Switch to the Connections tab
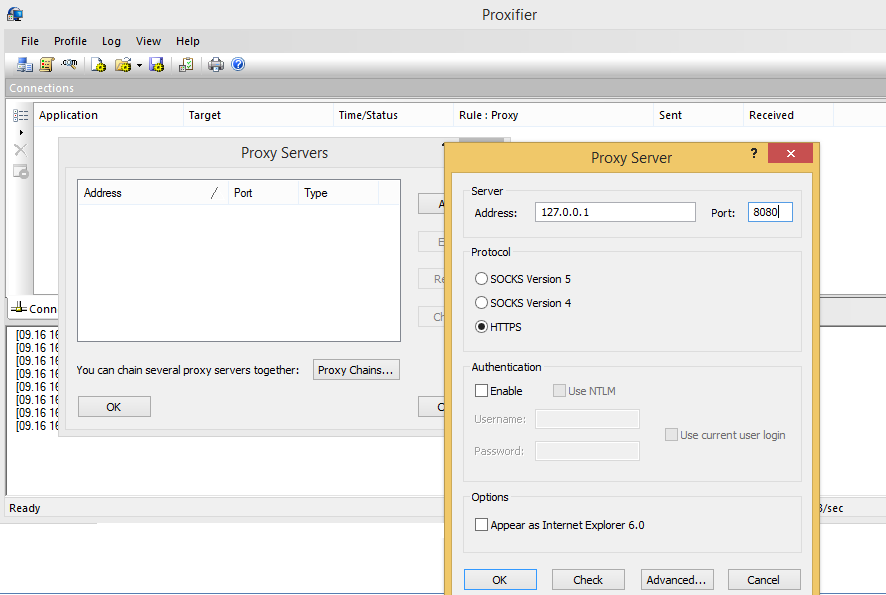This screenshot has width=886, height=595. click(x=33, y=308)
